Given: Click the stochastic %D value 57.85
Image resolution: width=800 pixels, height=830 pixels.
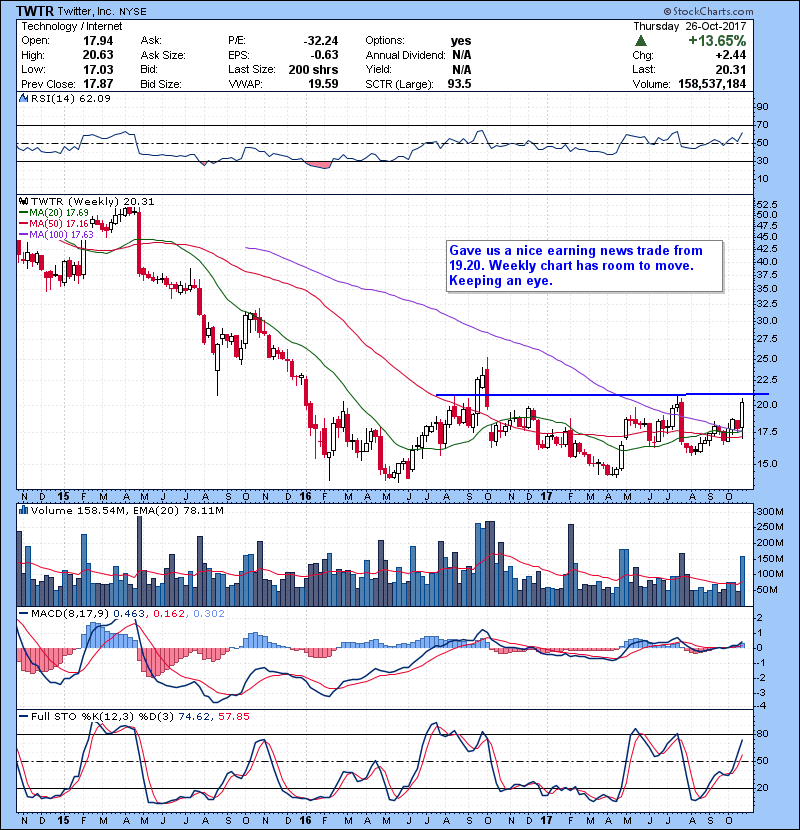Looking at the screenshot, I should tap(233, 717).
